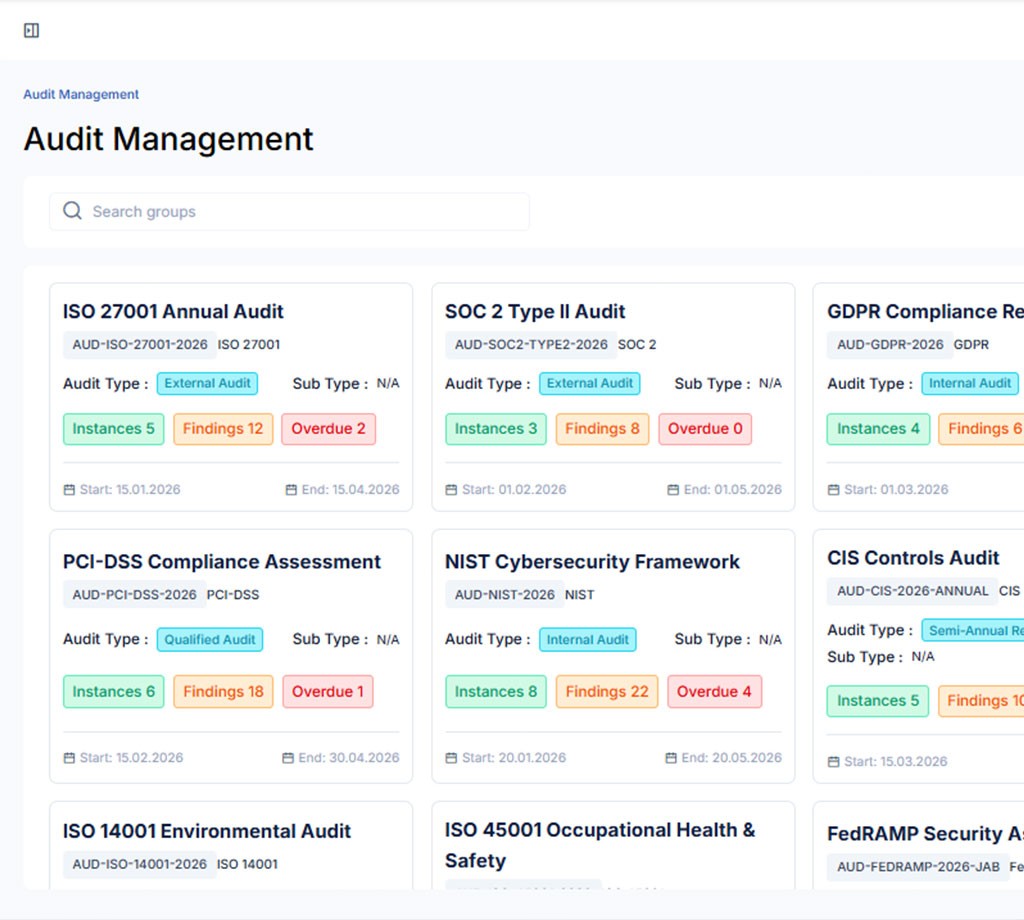The image size is (1024, 920).
Task: Click Findings 8 badge
Action: click(x=602, y=429)
